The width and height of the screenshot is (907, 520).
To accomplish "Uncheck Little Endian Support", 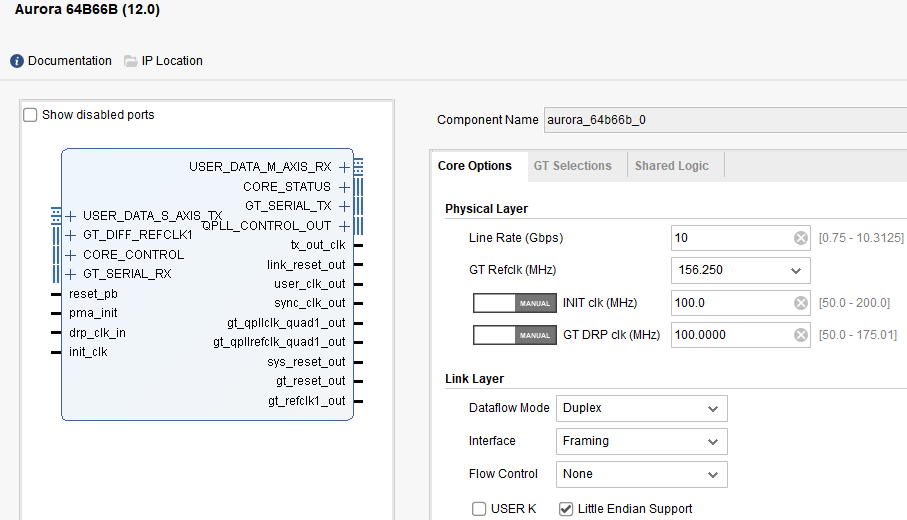I will point(566,508).
